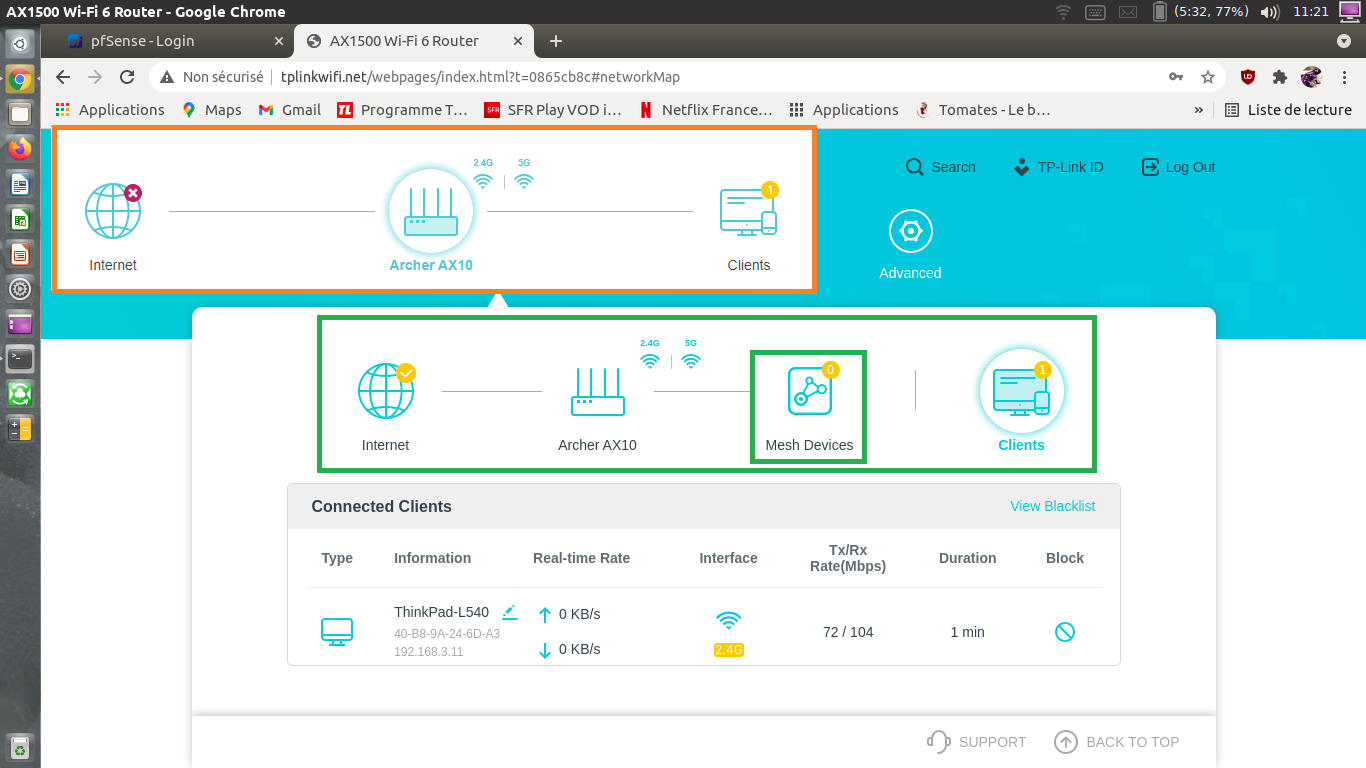This screenshot has width=1366, height=768.
Task: Bookmark this page with the star
Action: point(1208,77)
